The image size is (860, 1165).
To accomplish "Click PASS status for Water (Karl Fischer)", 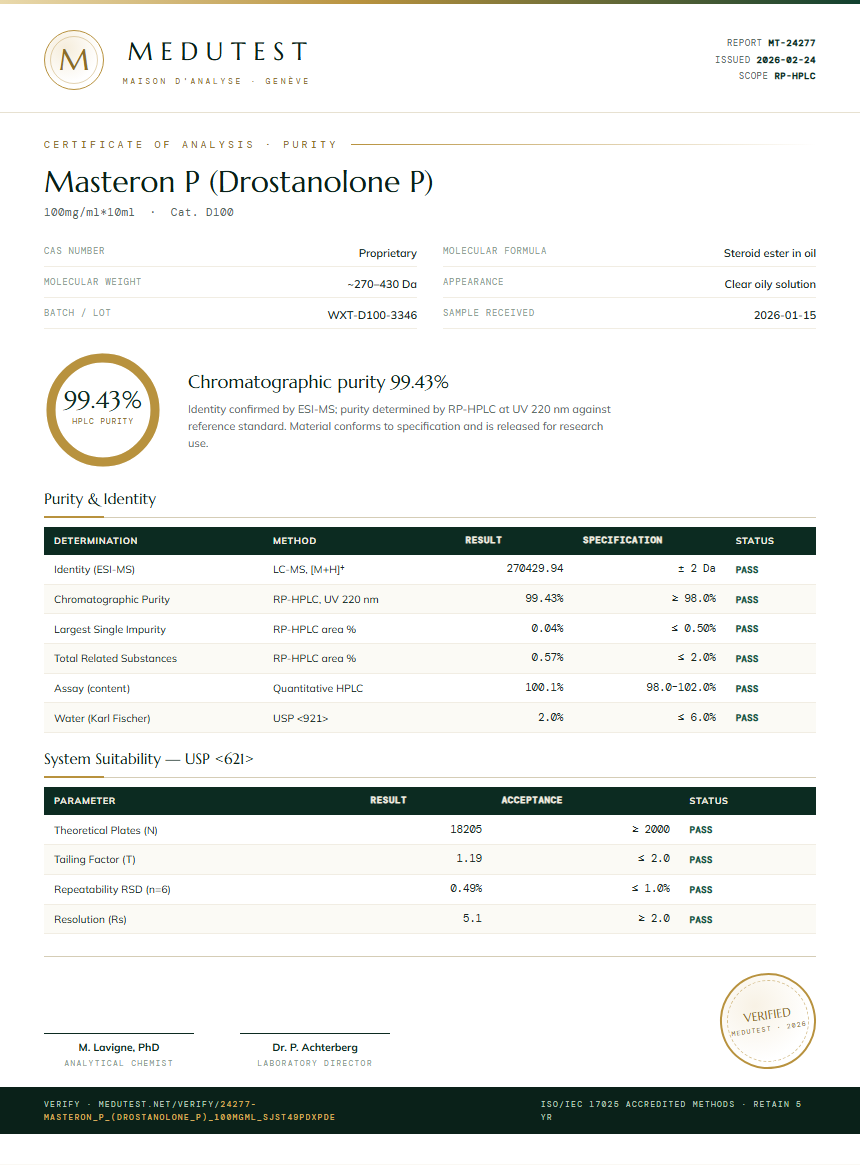I will coord(747,718).
